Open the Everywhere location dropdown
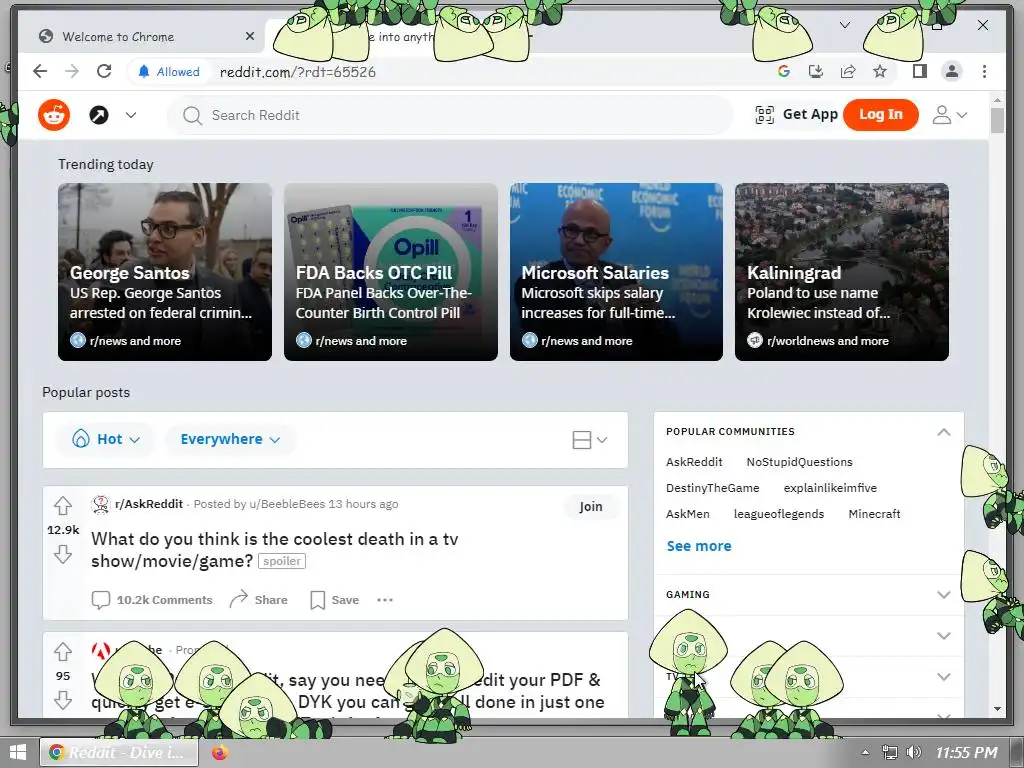This screenshot has width=1024, height=768. (x=230, y=439)
